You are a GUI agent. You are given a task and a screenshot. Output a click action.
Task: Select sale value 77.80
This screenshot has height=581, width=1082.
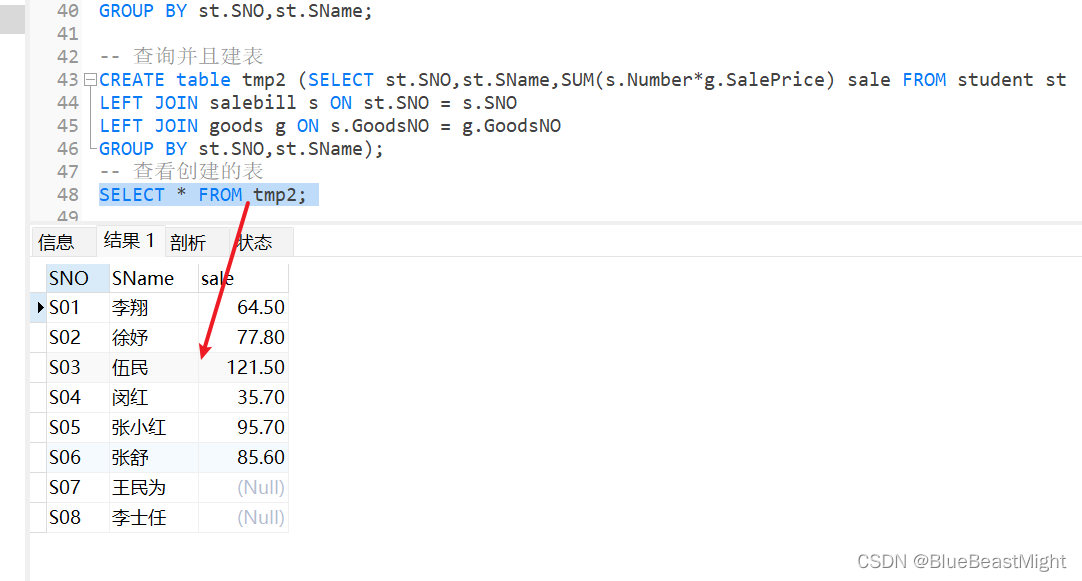(x=243, y=337)
